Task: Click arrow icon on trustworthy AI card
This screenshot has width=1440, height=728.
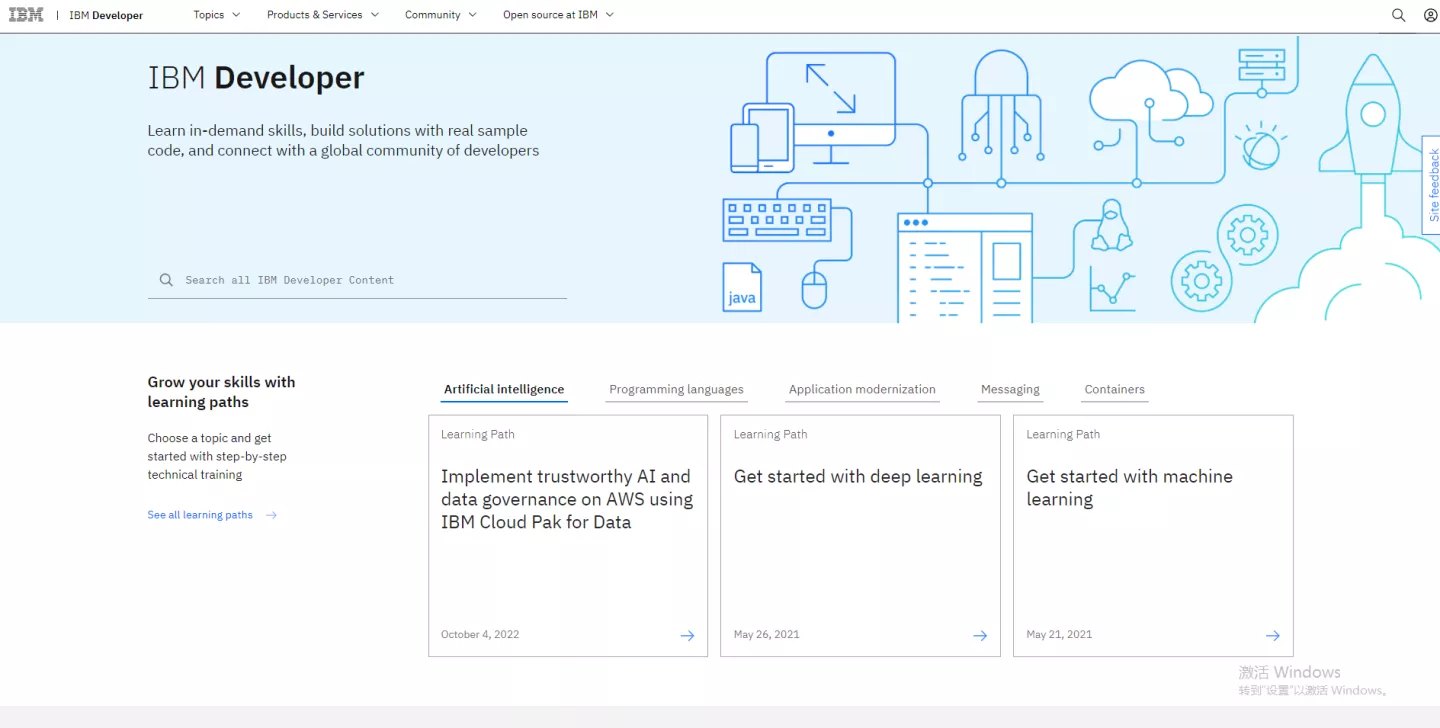Action: point(687,635)
